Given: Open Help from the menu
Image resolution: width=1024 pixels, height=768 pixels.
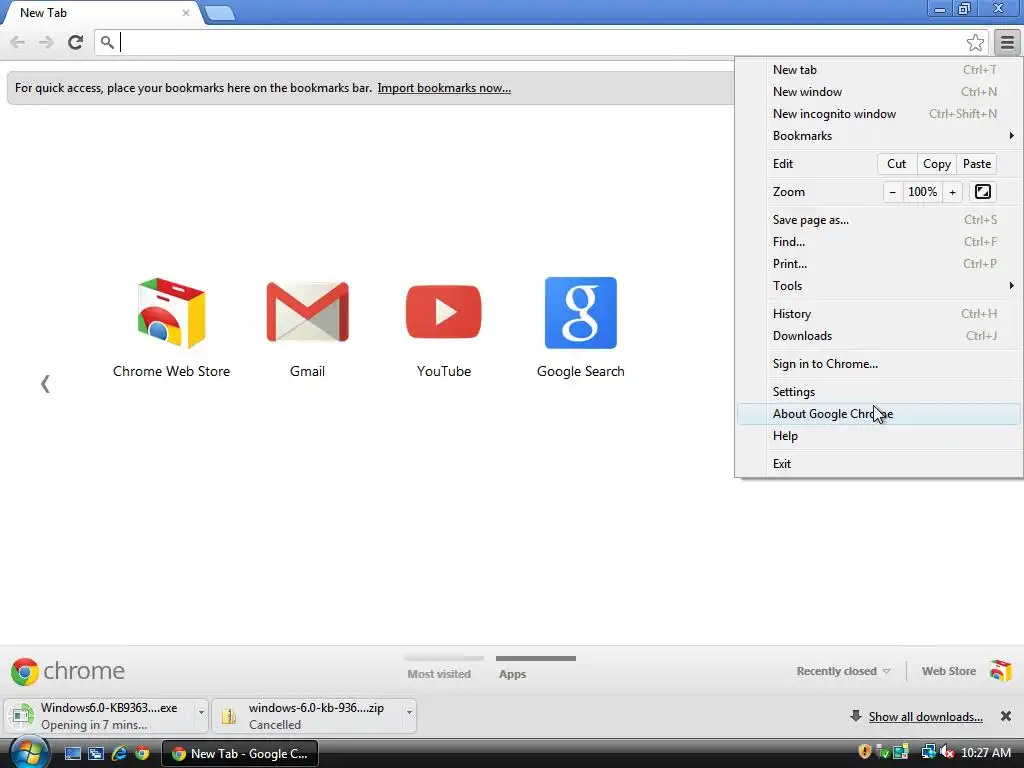Looking at the screenshot, I should click(880, 436).
